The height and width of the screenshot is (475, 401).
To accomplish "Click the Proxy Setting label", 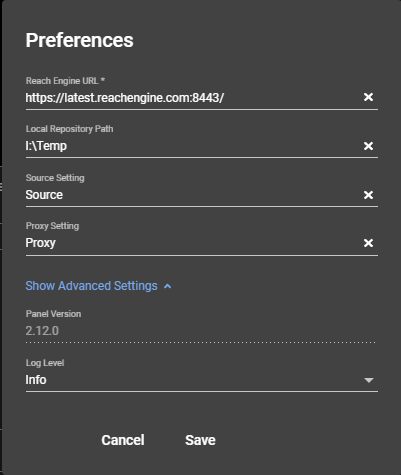I will pyautogui.click(x=52, y=226).
